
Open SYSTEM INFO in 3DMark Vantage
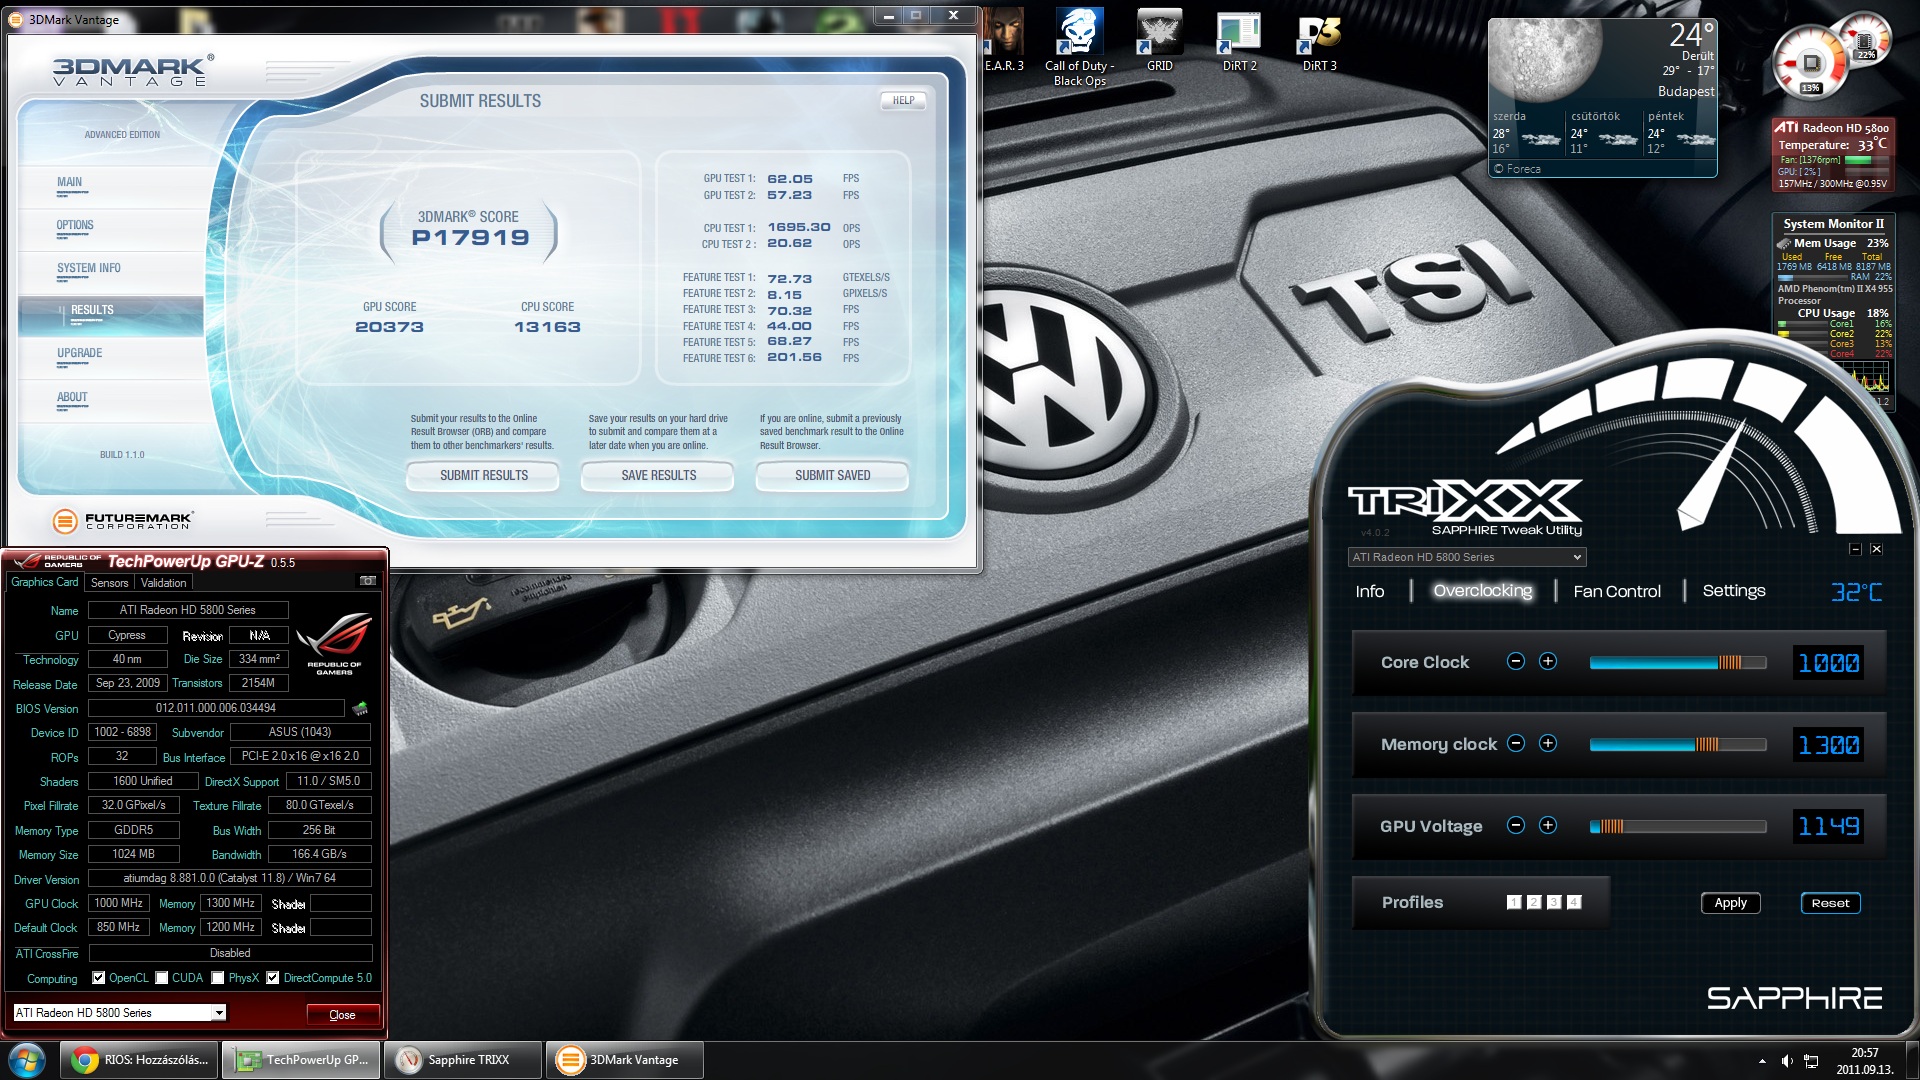click(x=89, y=268)
